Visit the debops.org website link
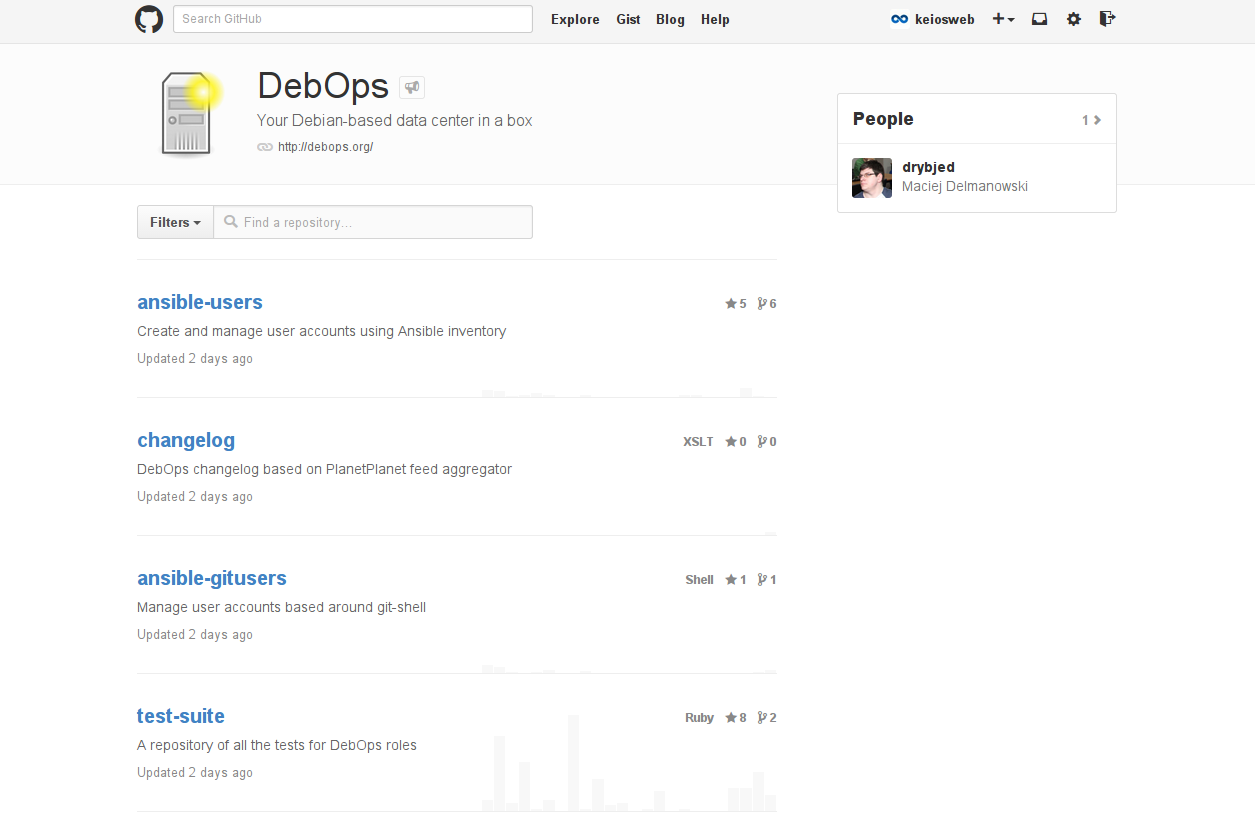1255x834 pixels. [x=325, y=147]
